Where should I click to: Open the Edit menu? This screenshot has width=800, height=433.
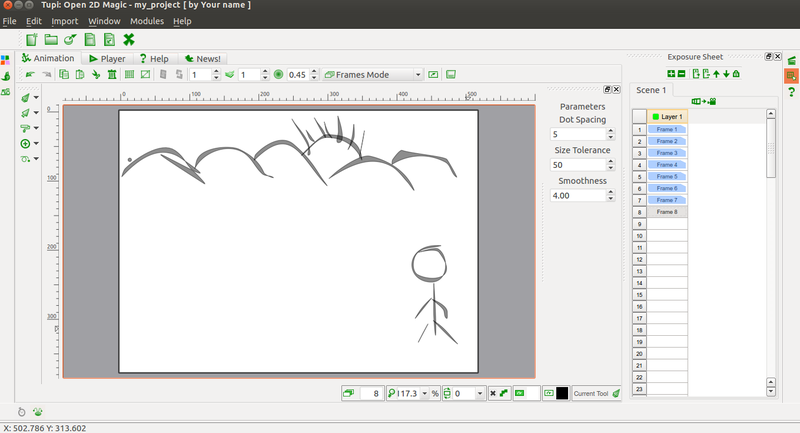(x=34, y=21)
